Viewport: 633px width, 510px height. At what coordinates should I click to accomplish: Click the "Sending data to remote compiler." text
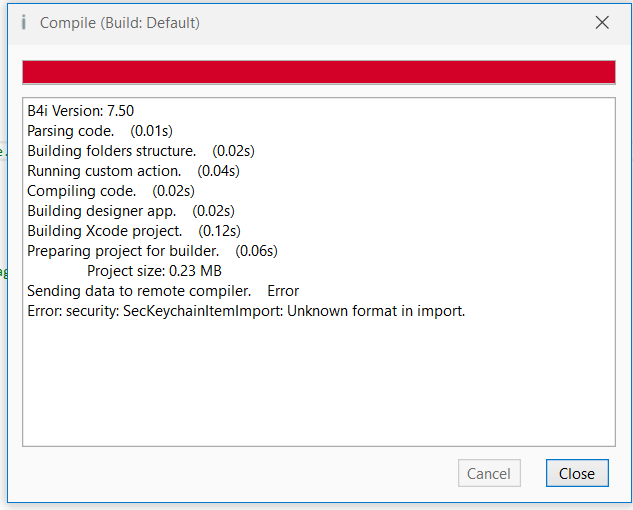click(138, 291)
